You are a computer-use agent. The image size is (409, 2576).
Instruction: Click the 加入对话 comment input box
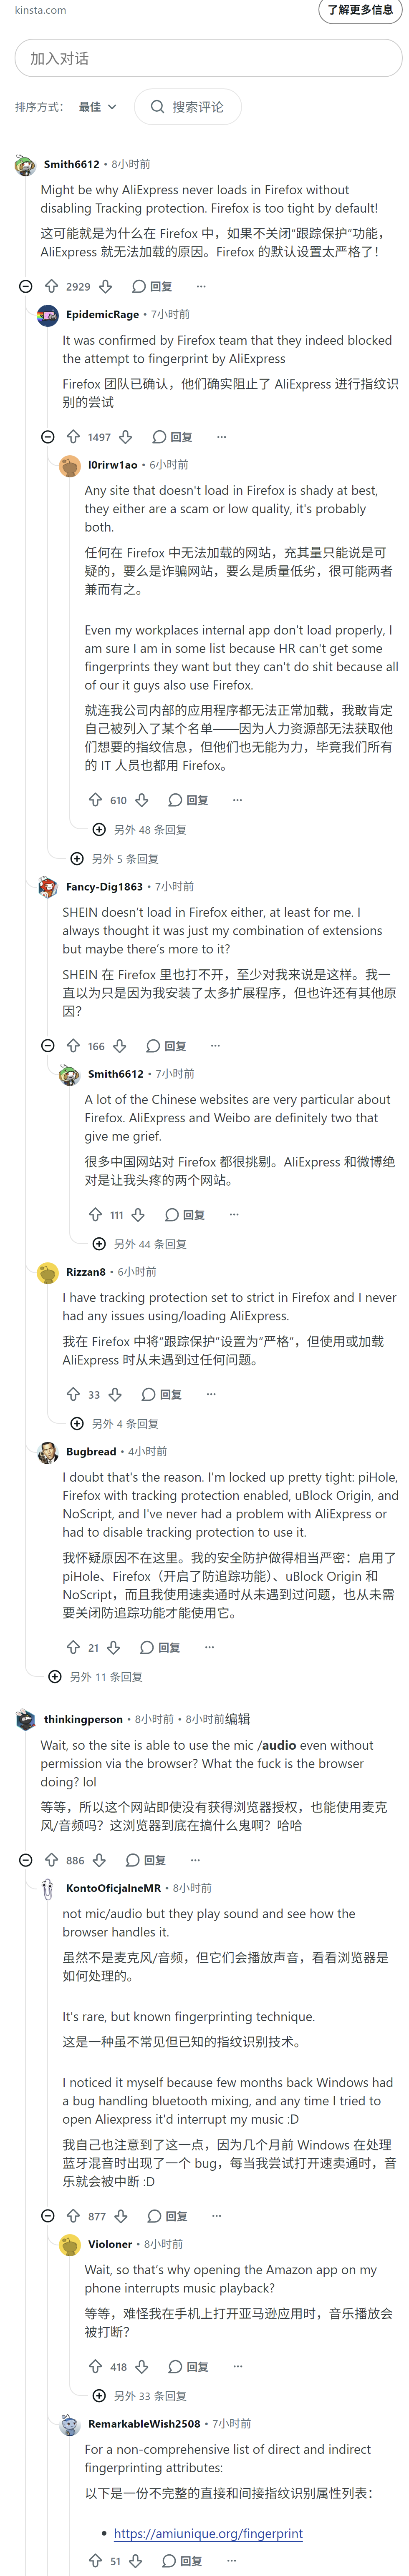[x=208, y=58]
